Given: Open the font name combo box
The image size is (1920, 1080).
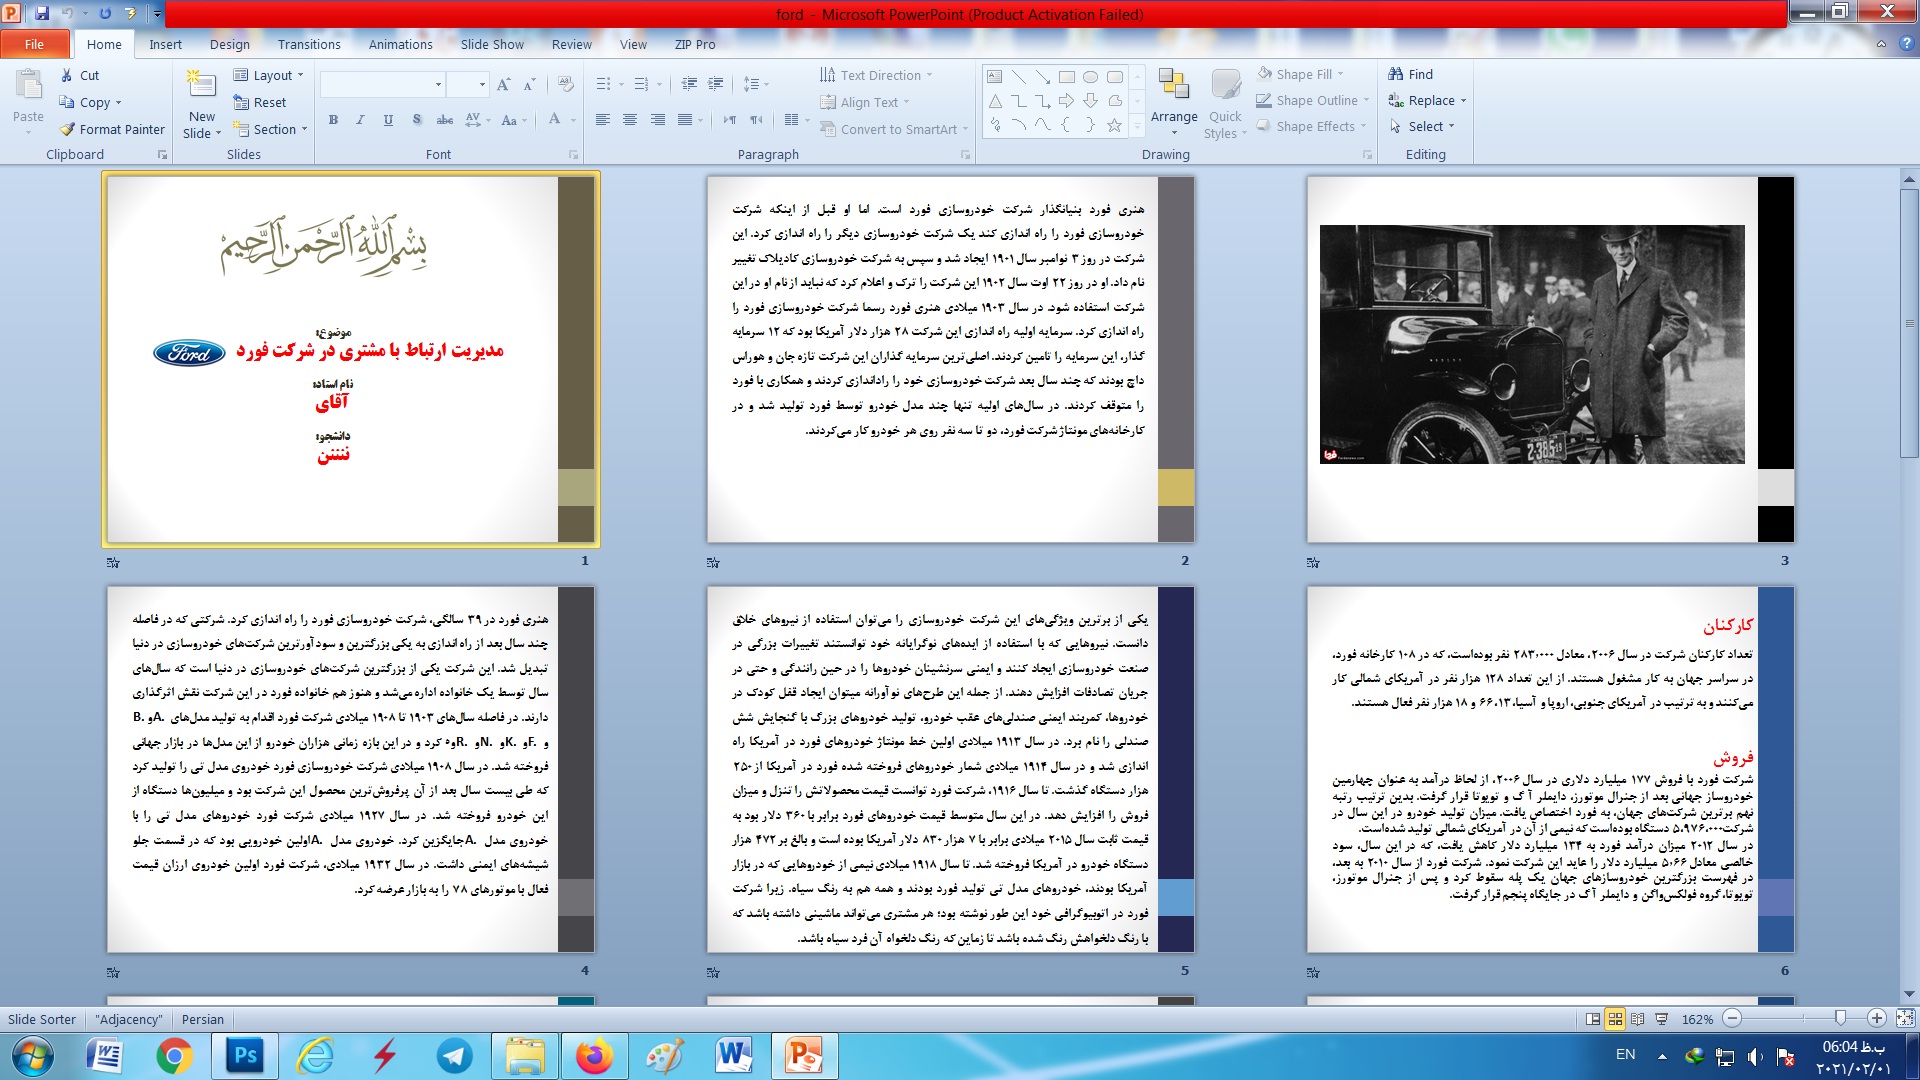Looking at the screenshot, I should click(382, 84).
